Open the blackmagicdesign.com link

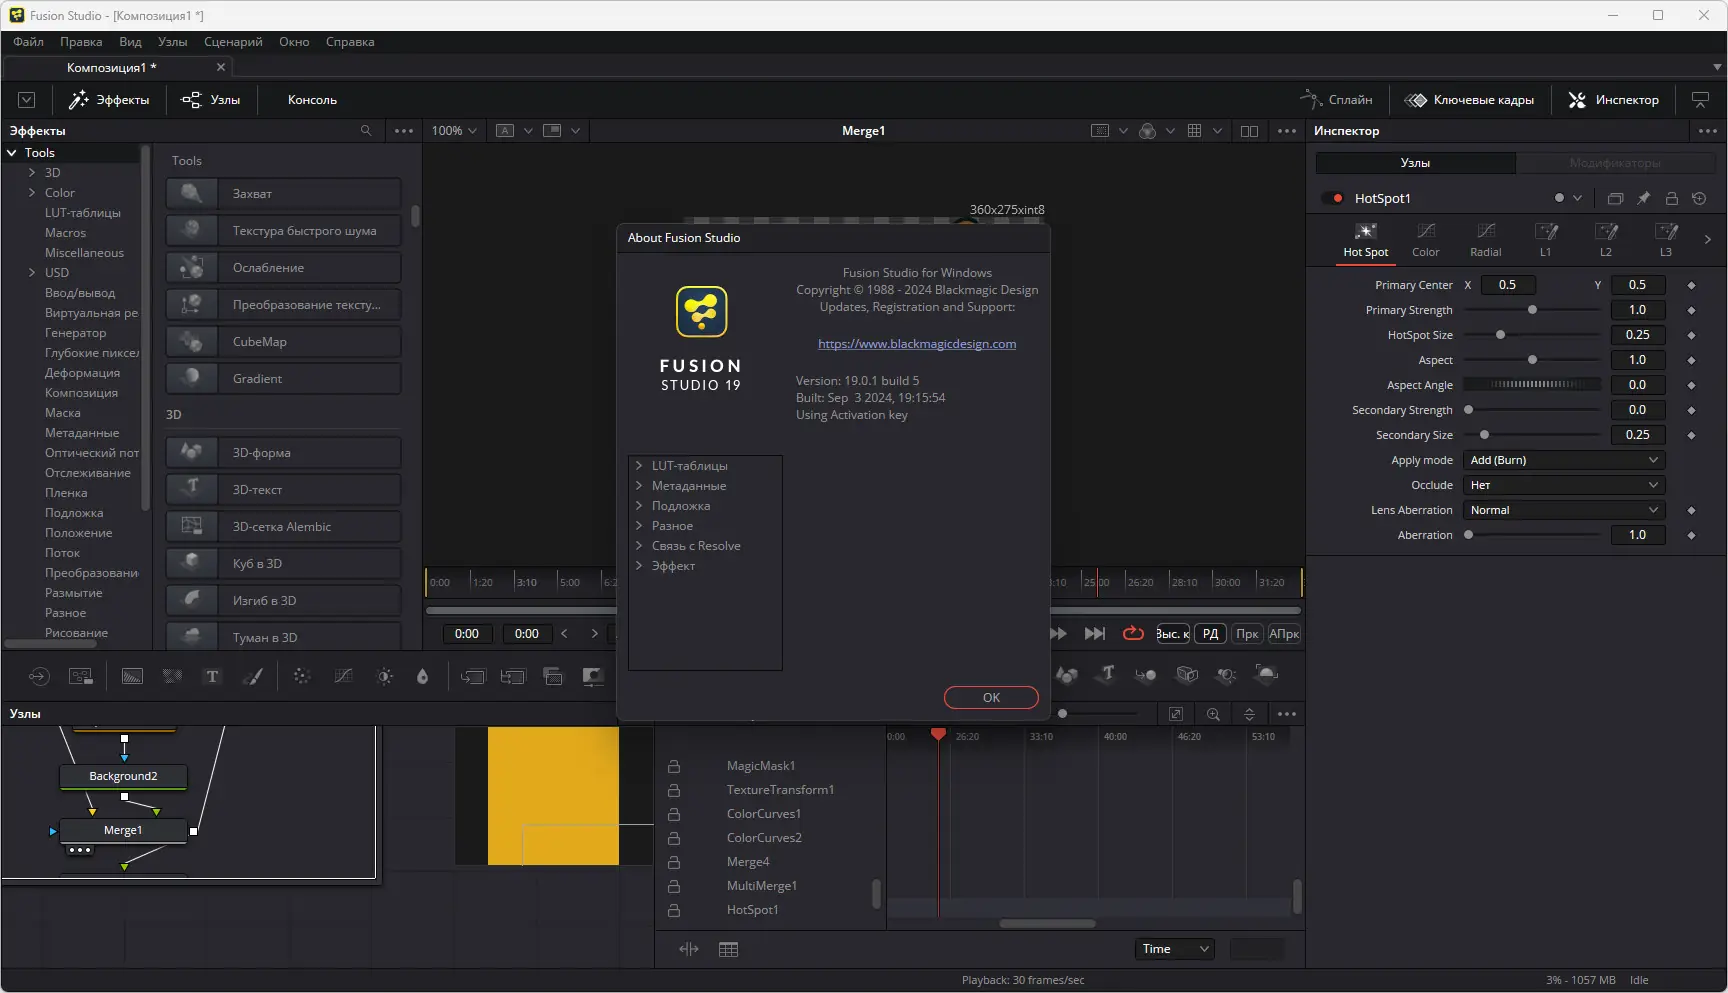coord(917,344)
